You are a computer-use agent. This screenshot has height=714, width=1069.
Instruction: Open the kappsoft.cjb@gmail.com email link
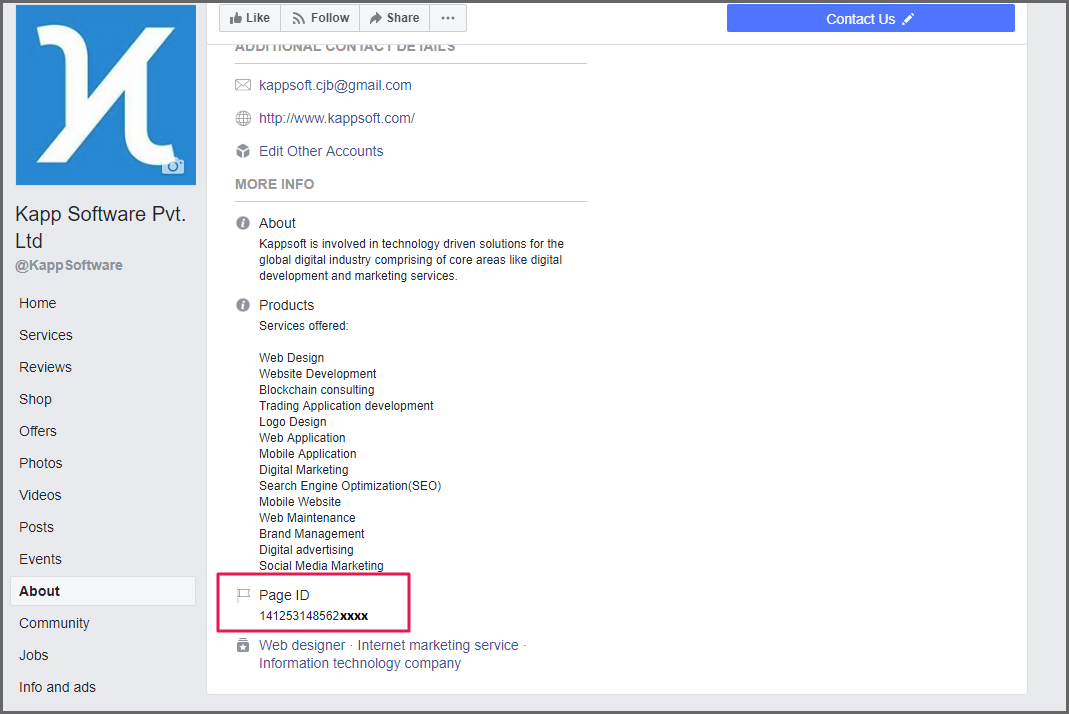(x=335, y=85)
